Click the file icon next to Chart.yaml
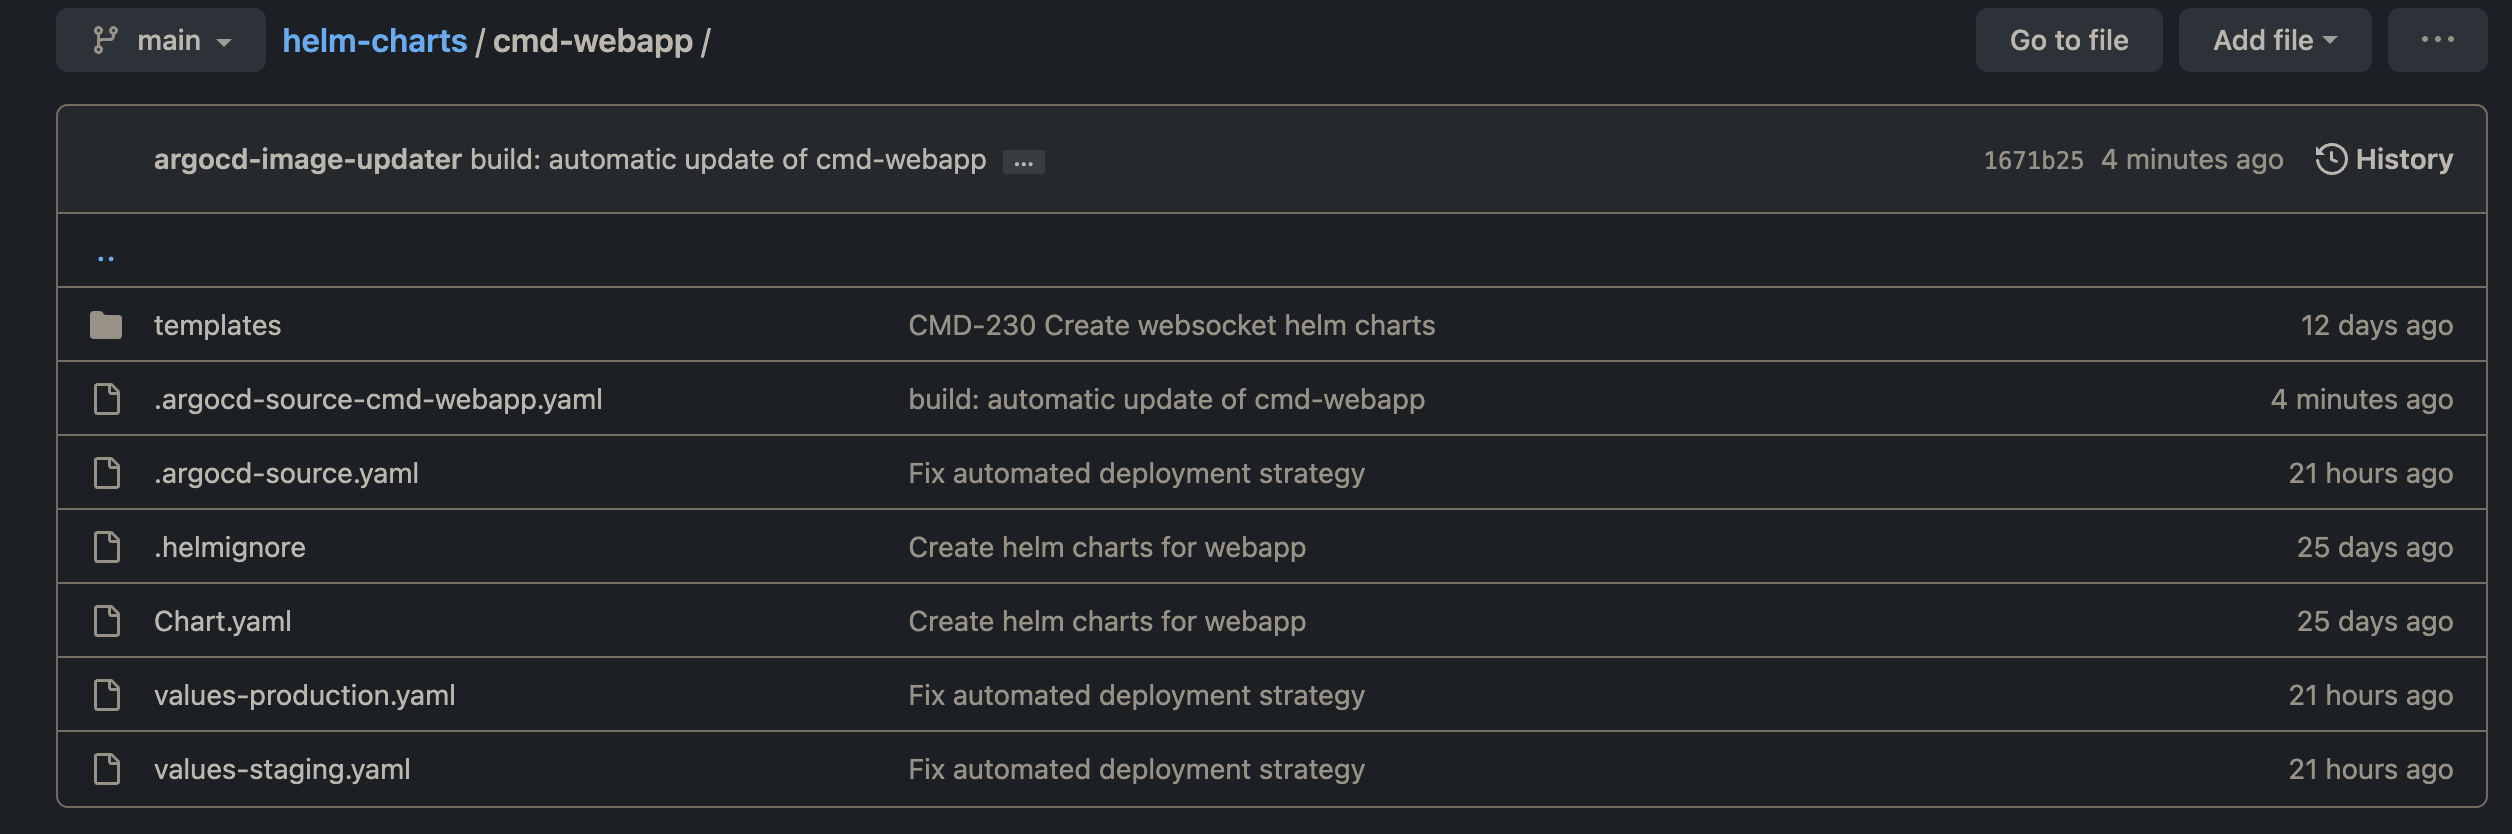Viewport: 2512px width, 834px height. [x=106, y=620]
